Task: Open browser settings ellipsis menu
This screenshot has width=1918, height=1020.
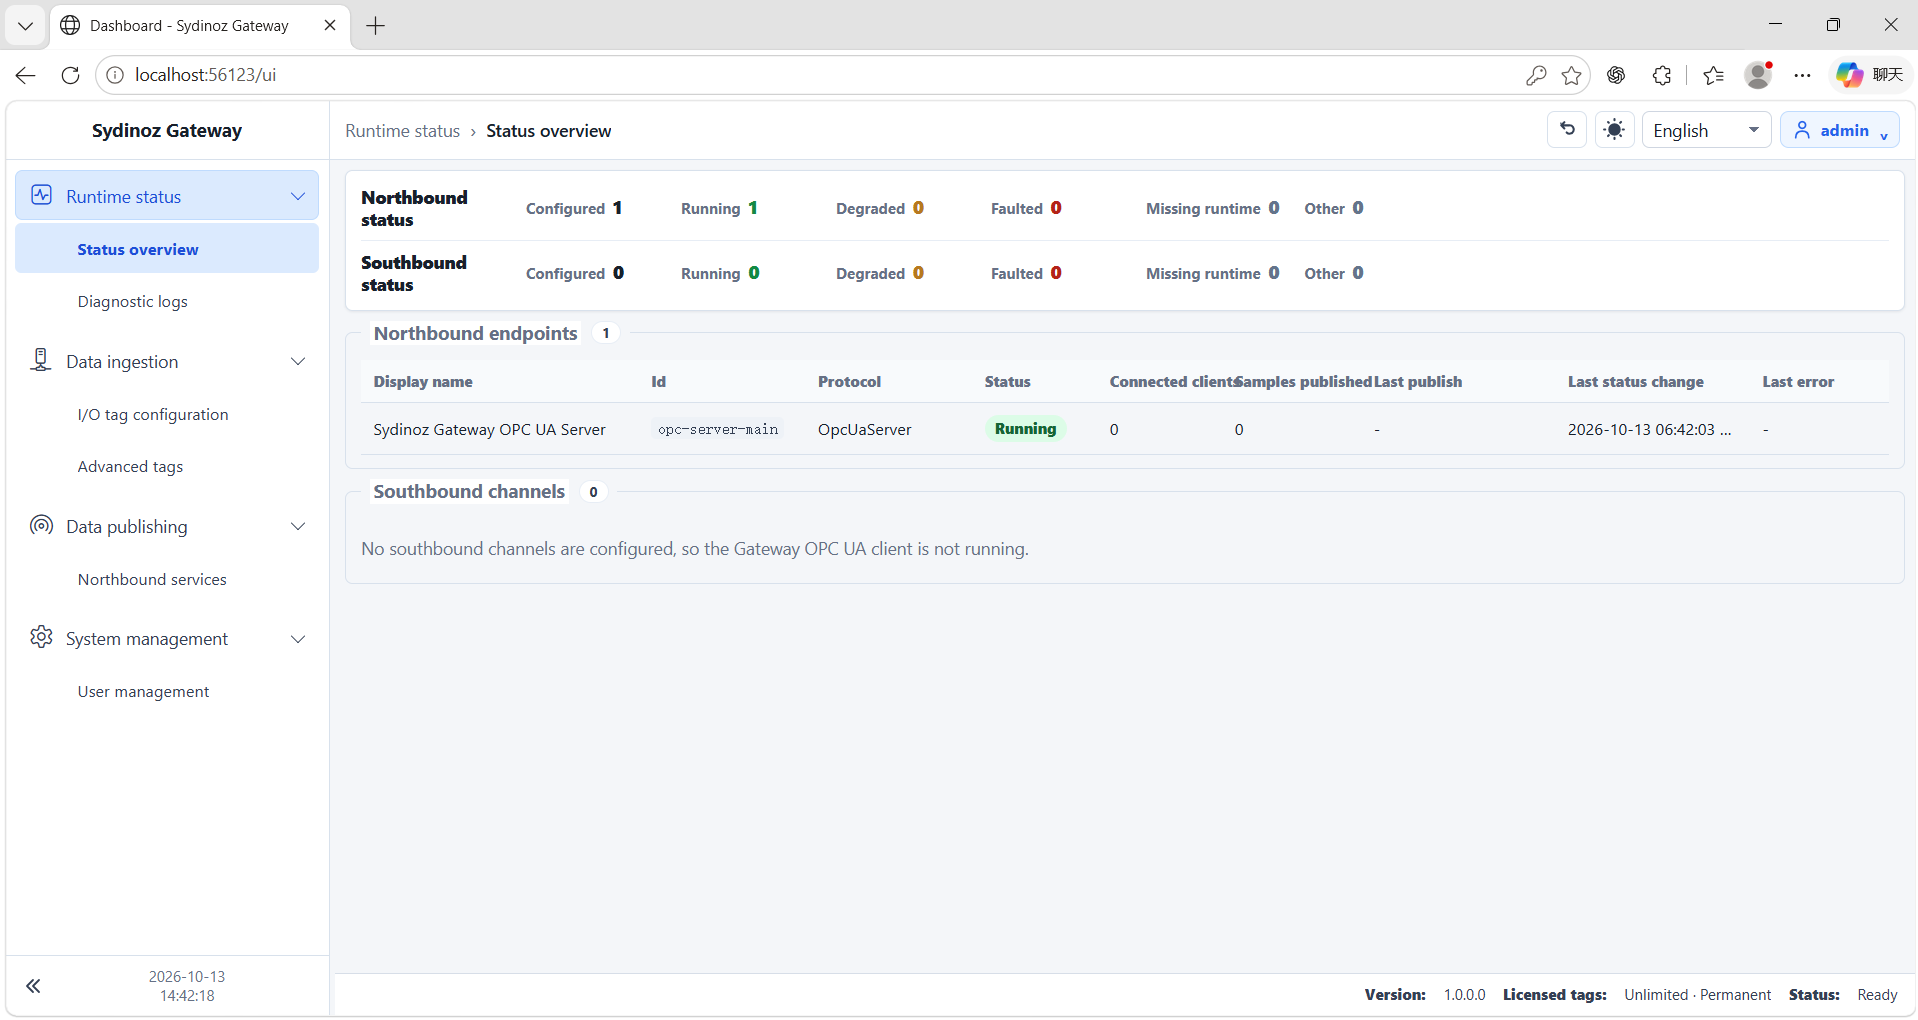Action: coord(1802,75)
